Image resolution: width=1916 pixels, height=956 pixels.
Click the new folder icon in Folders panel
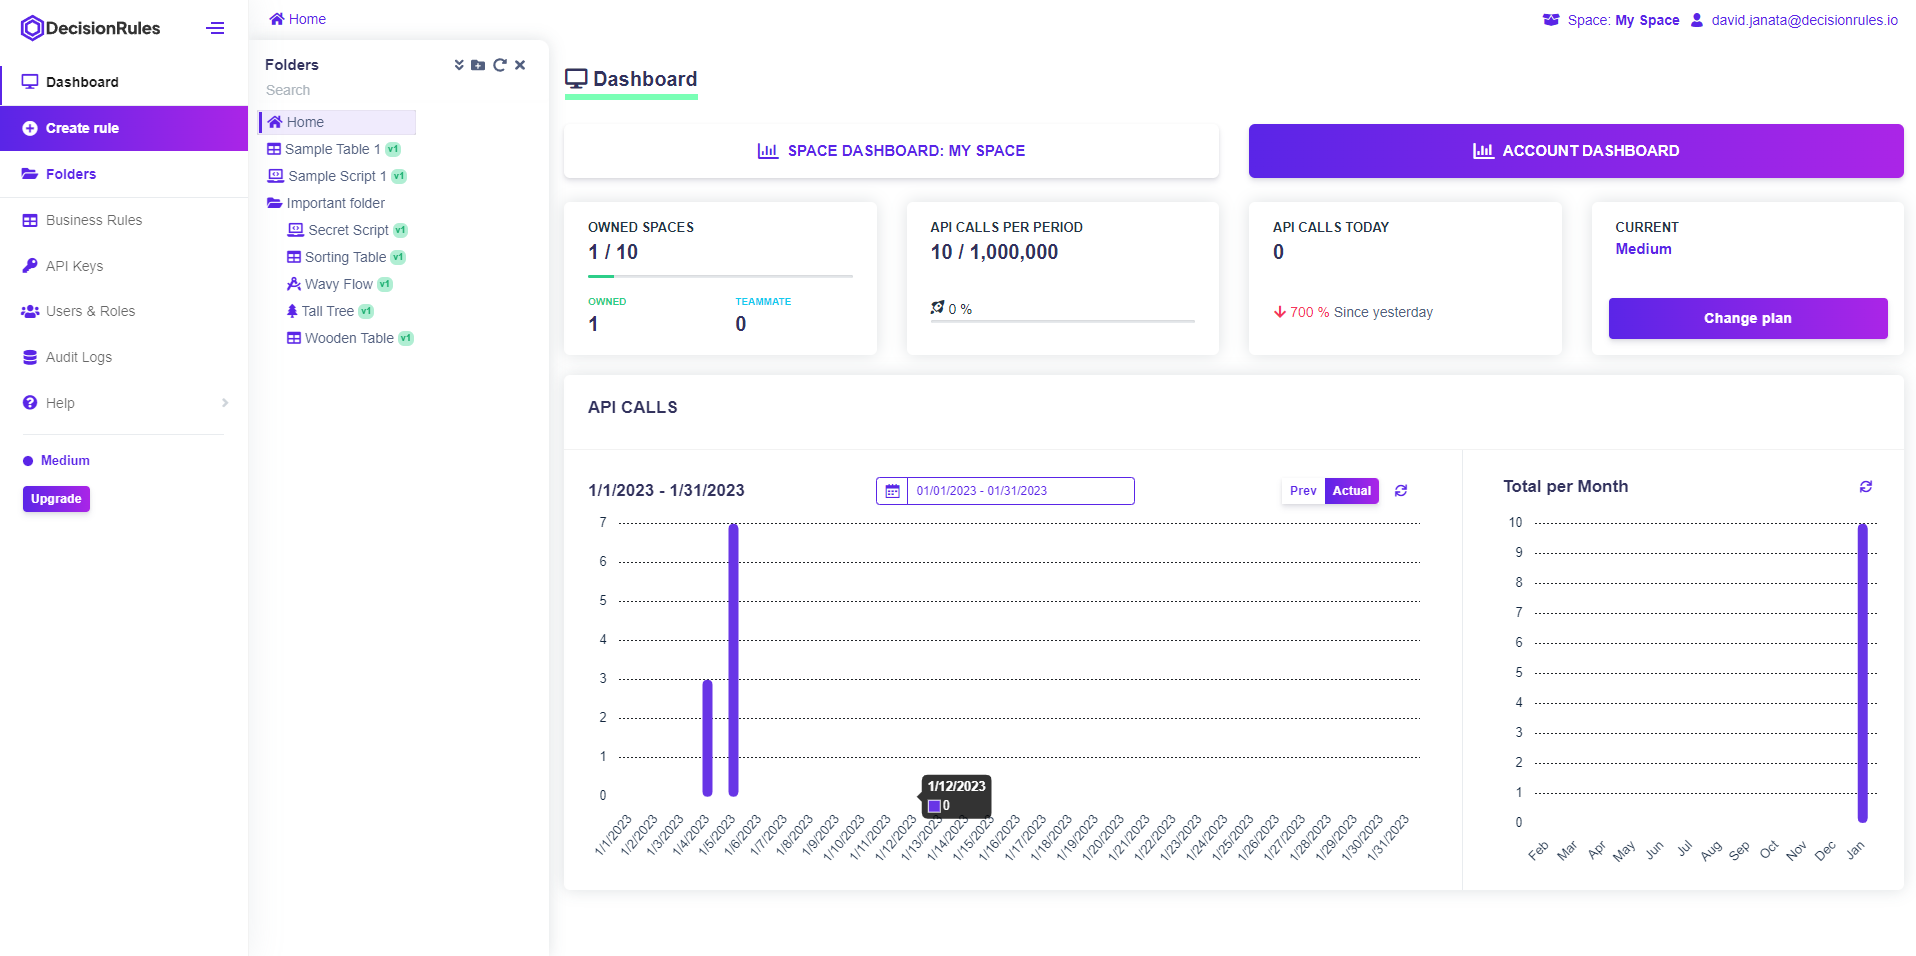[x=478, y=65]
